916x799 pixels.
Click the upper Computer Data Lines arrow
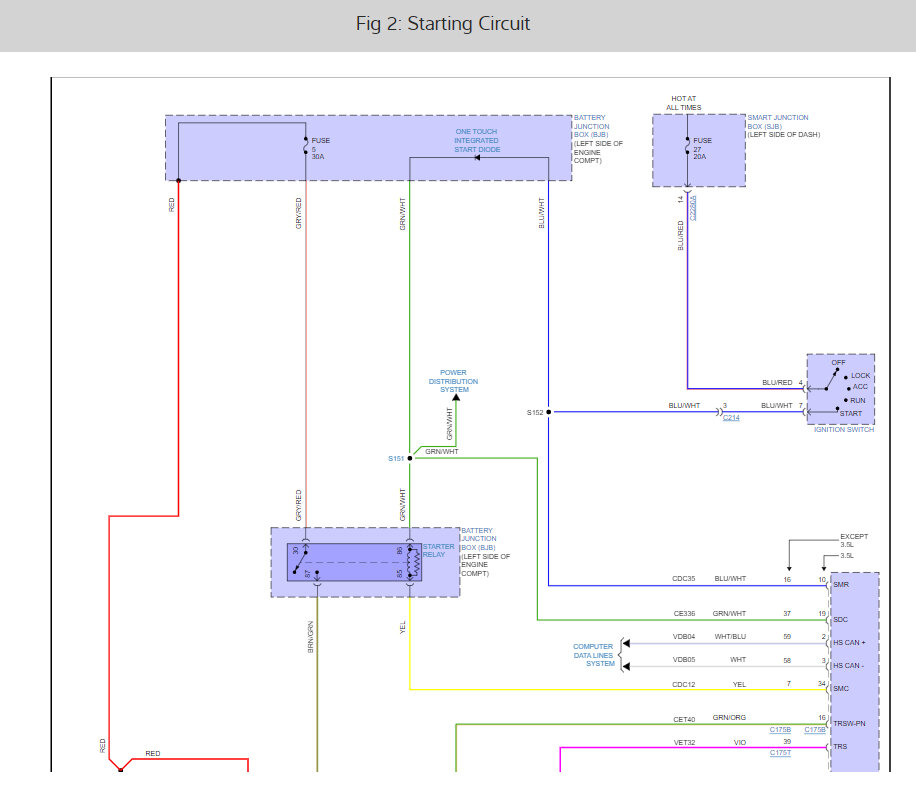[x=626, y=644]
